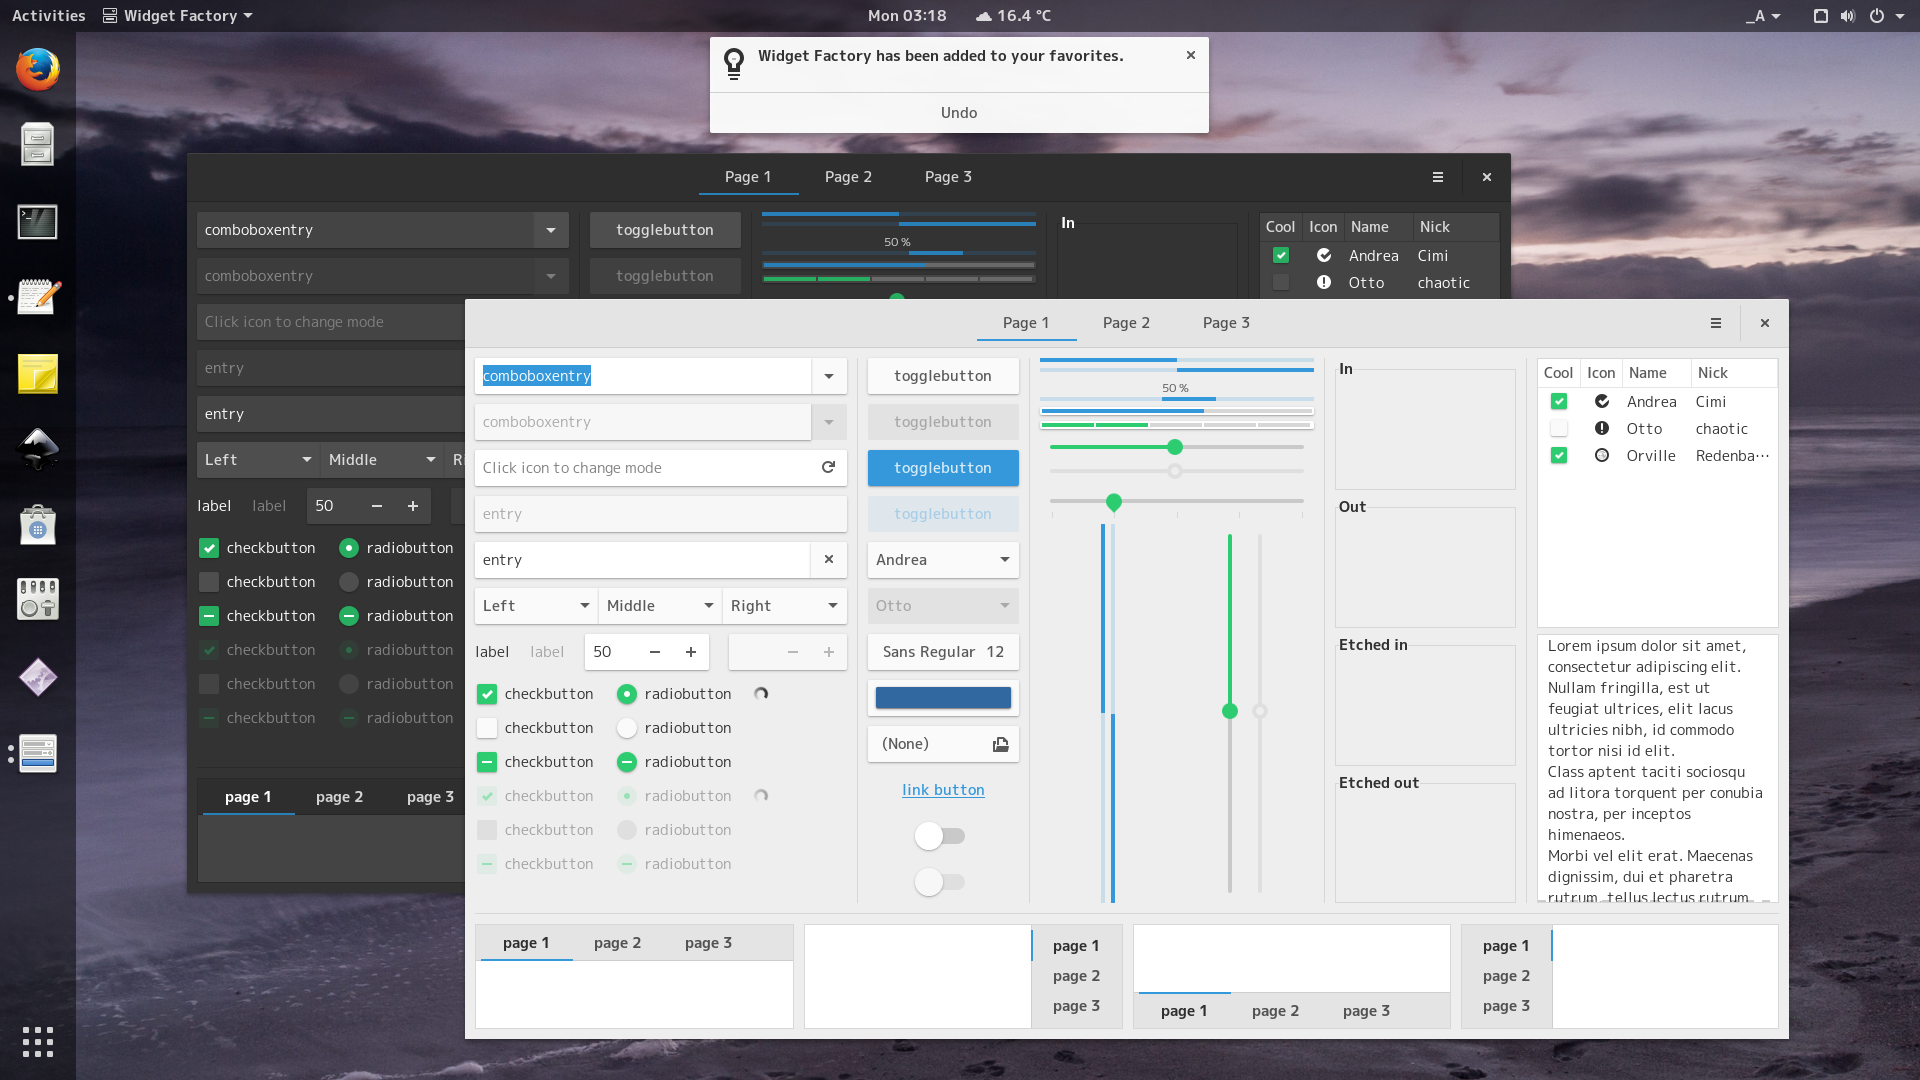The image size is (1920, 1080).
Task: Open the hamburger menu in the dark window
Action: (x=1437, y=177)
